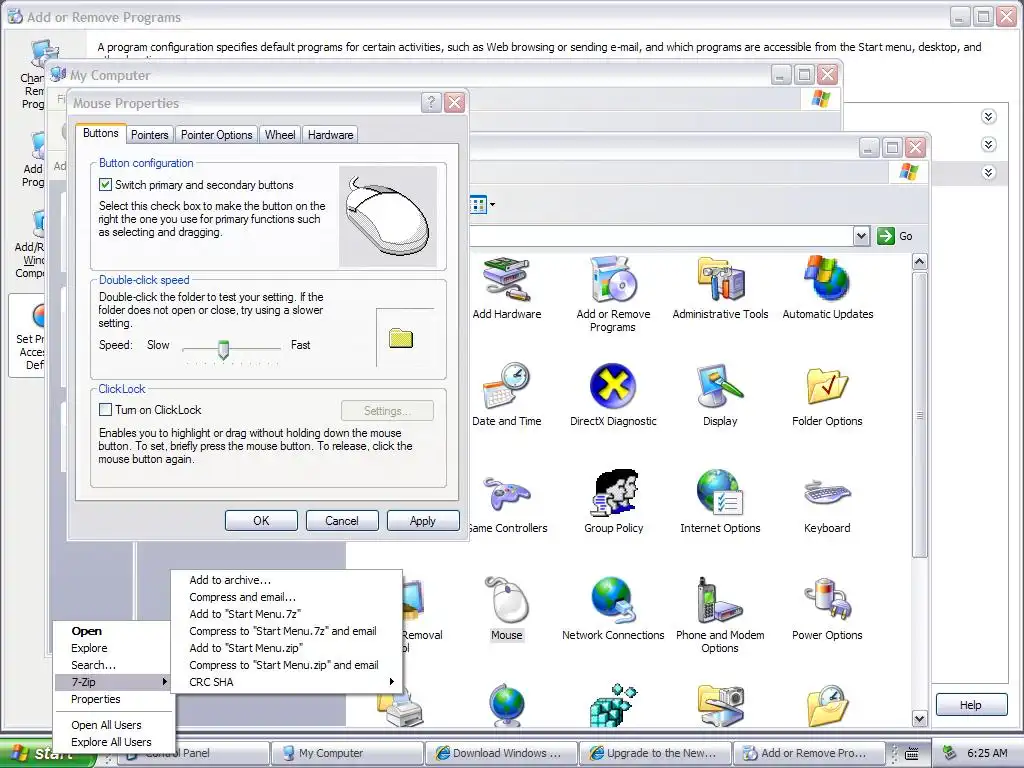Open Add or Remove Programs icon in Control Panel
The height and width of the screenshot is (768, 1024).
coord(613,294)
